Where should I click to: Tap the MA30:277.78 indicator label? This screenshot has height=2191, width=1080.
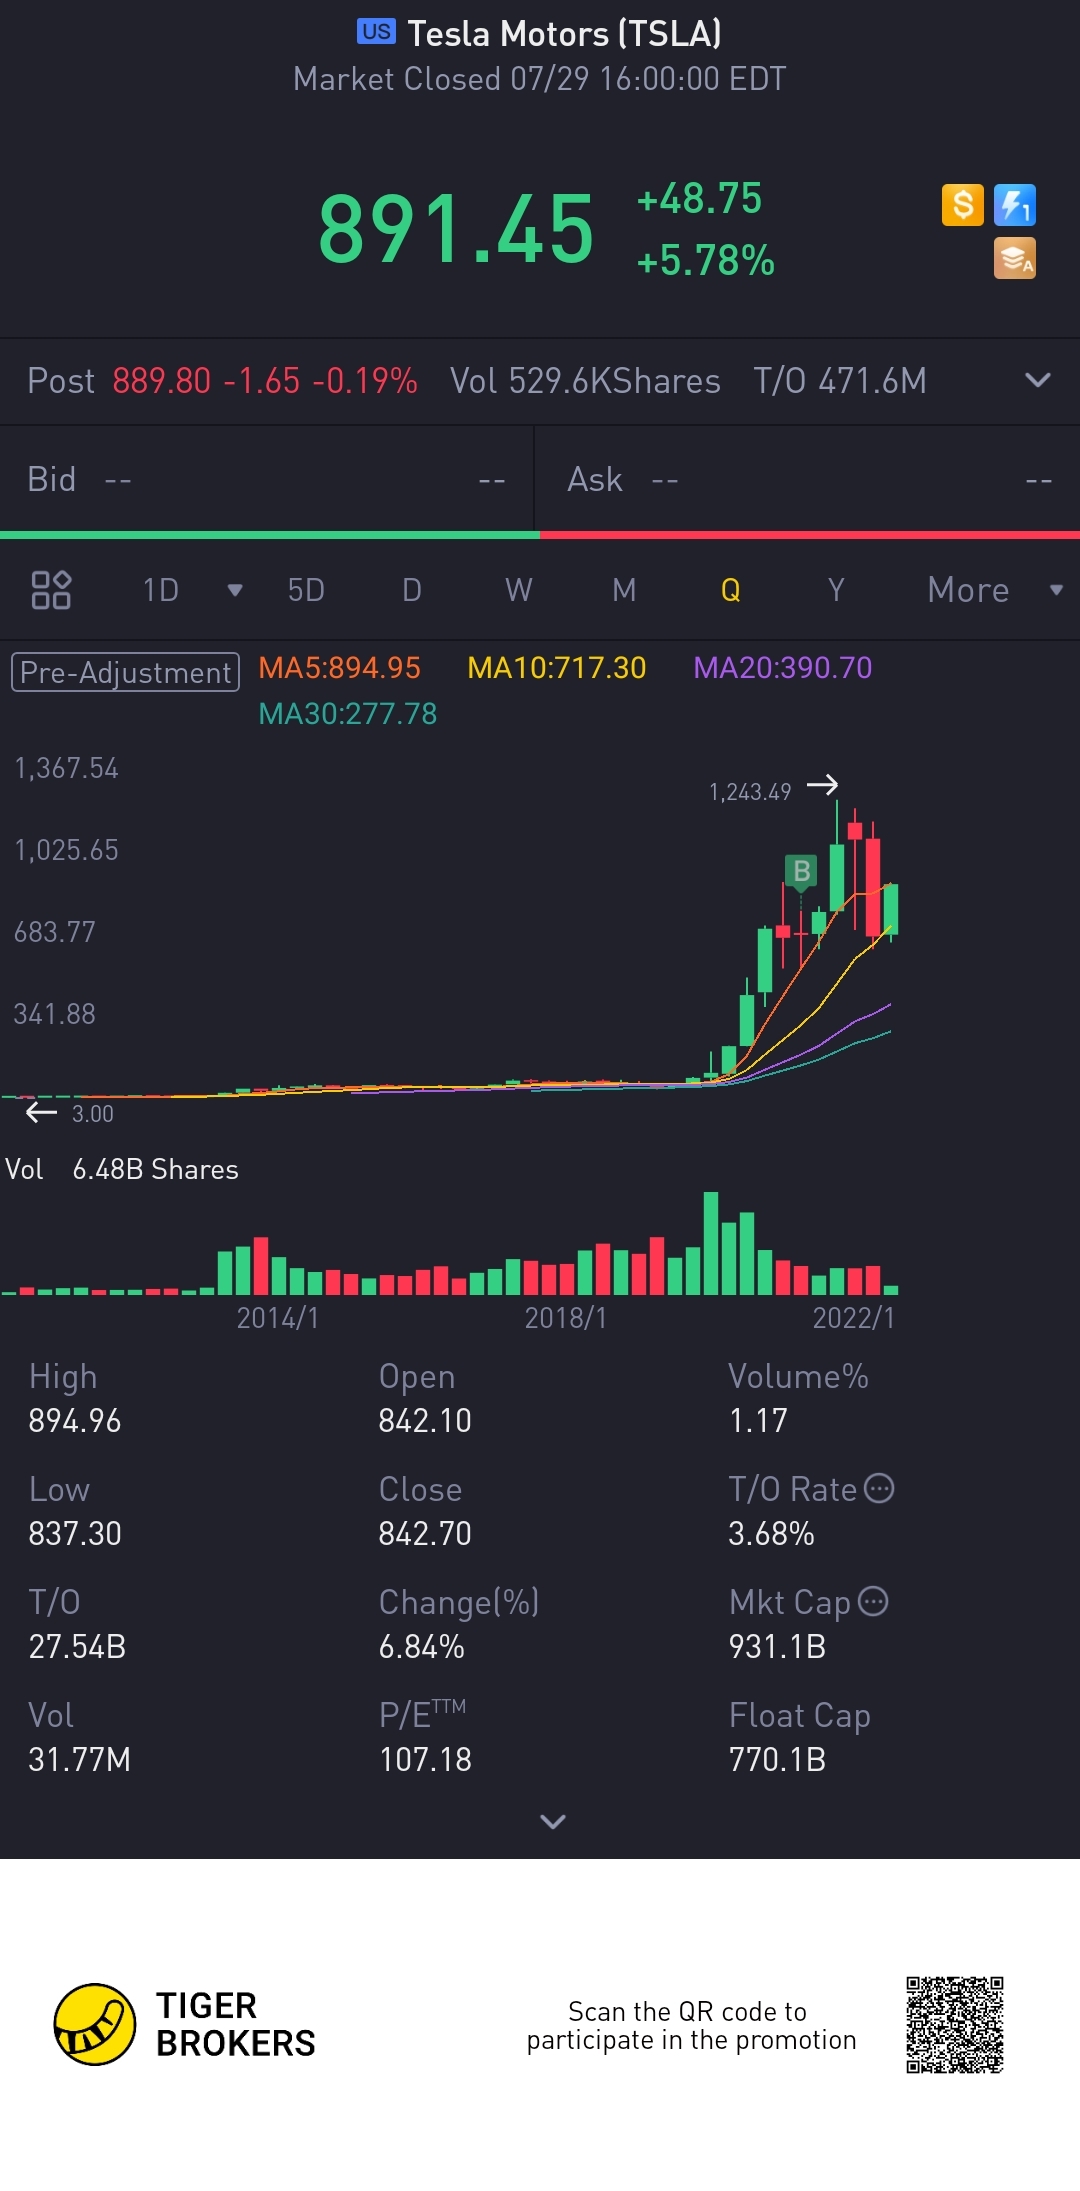pyautogui.click(x=348, y=714)
